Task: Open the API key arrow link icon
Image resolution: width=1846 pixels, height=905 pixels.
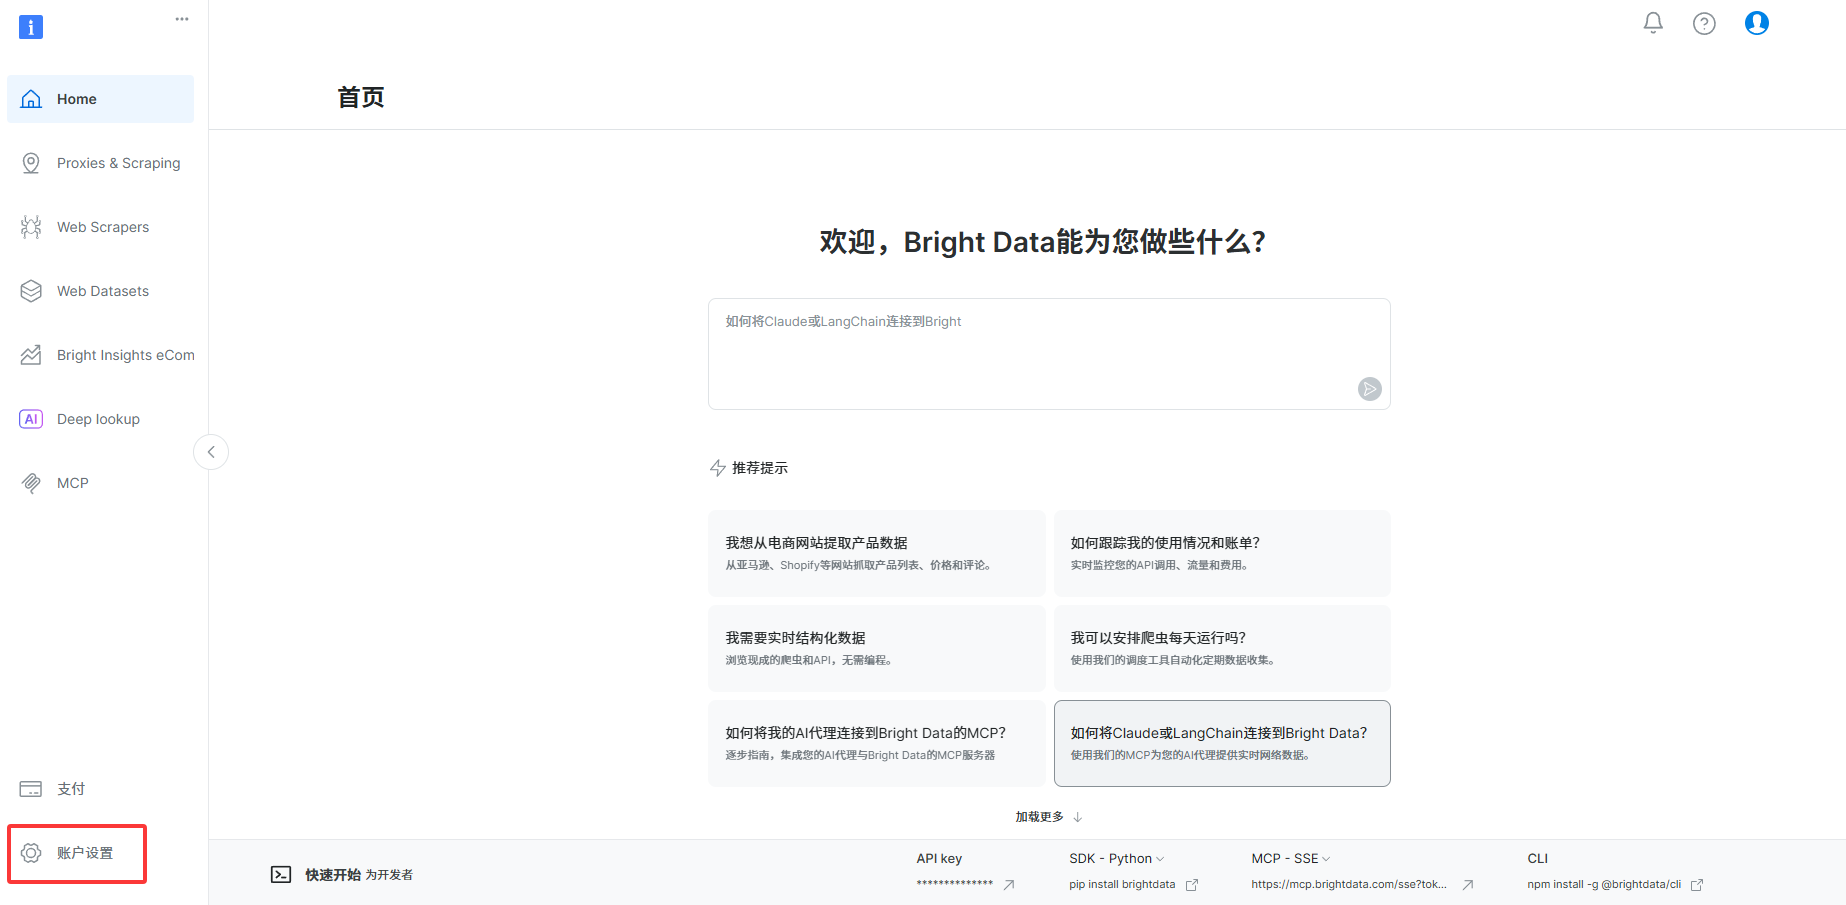Action: pos(1009,885)
